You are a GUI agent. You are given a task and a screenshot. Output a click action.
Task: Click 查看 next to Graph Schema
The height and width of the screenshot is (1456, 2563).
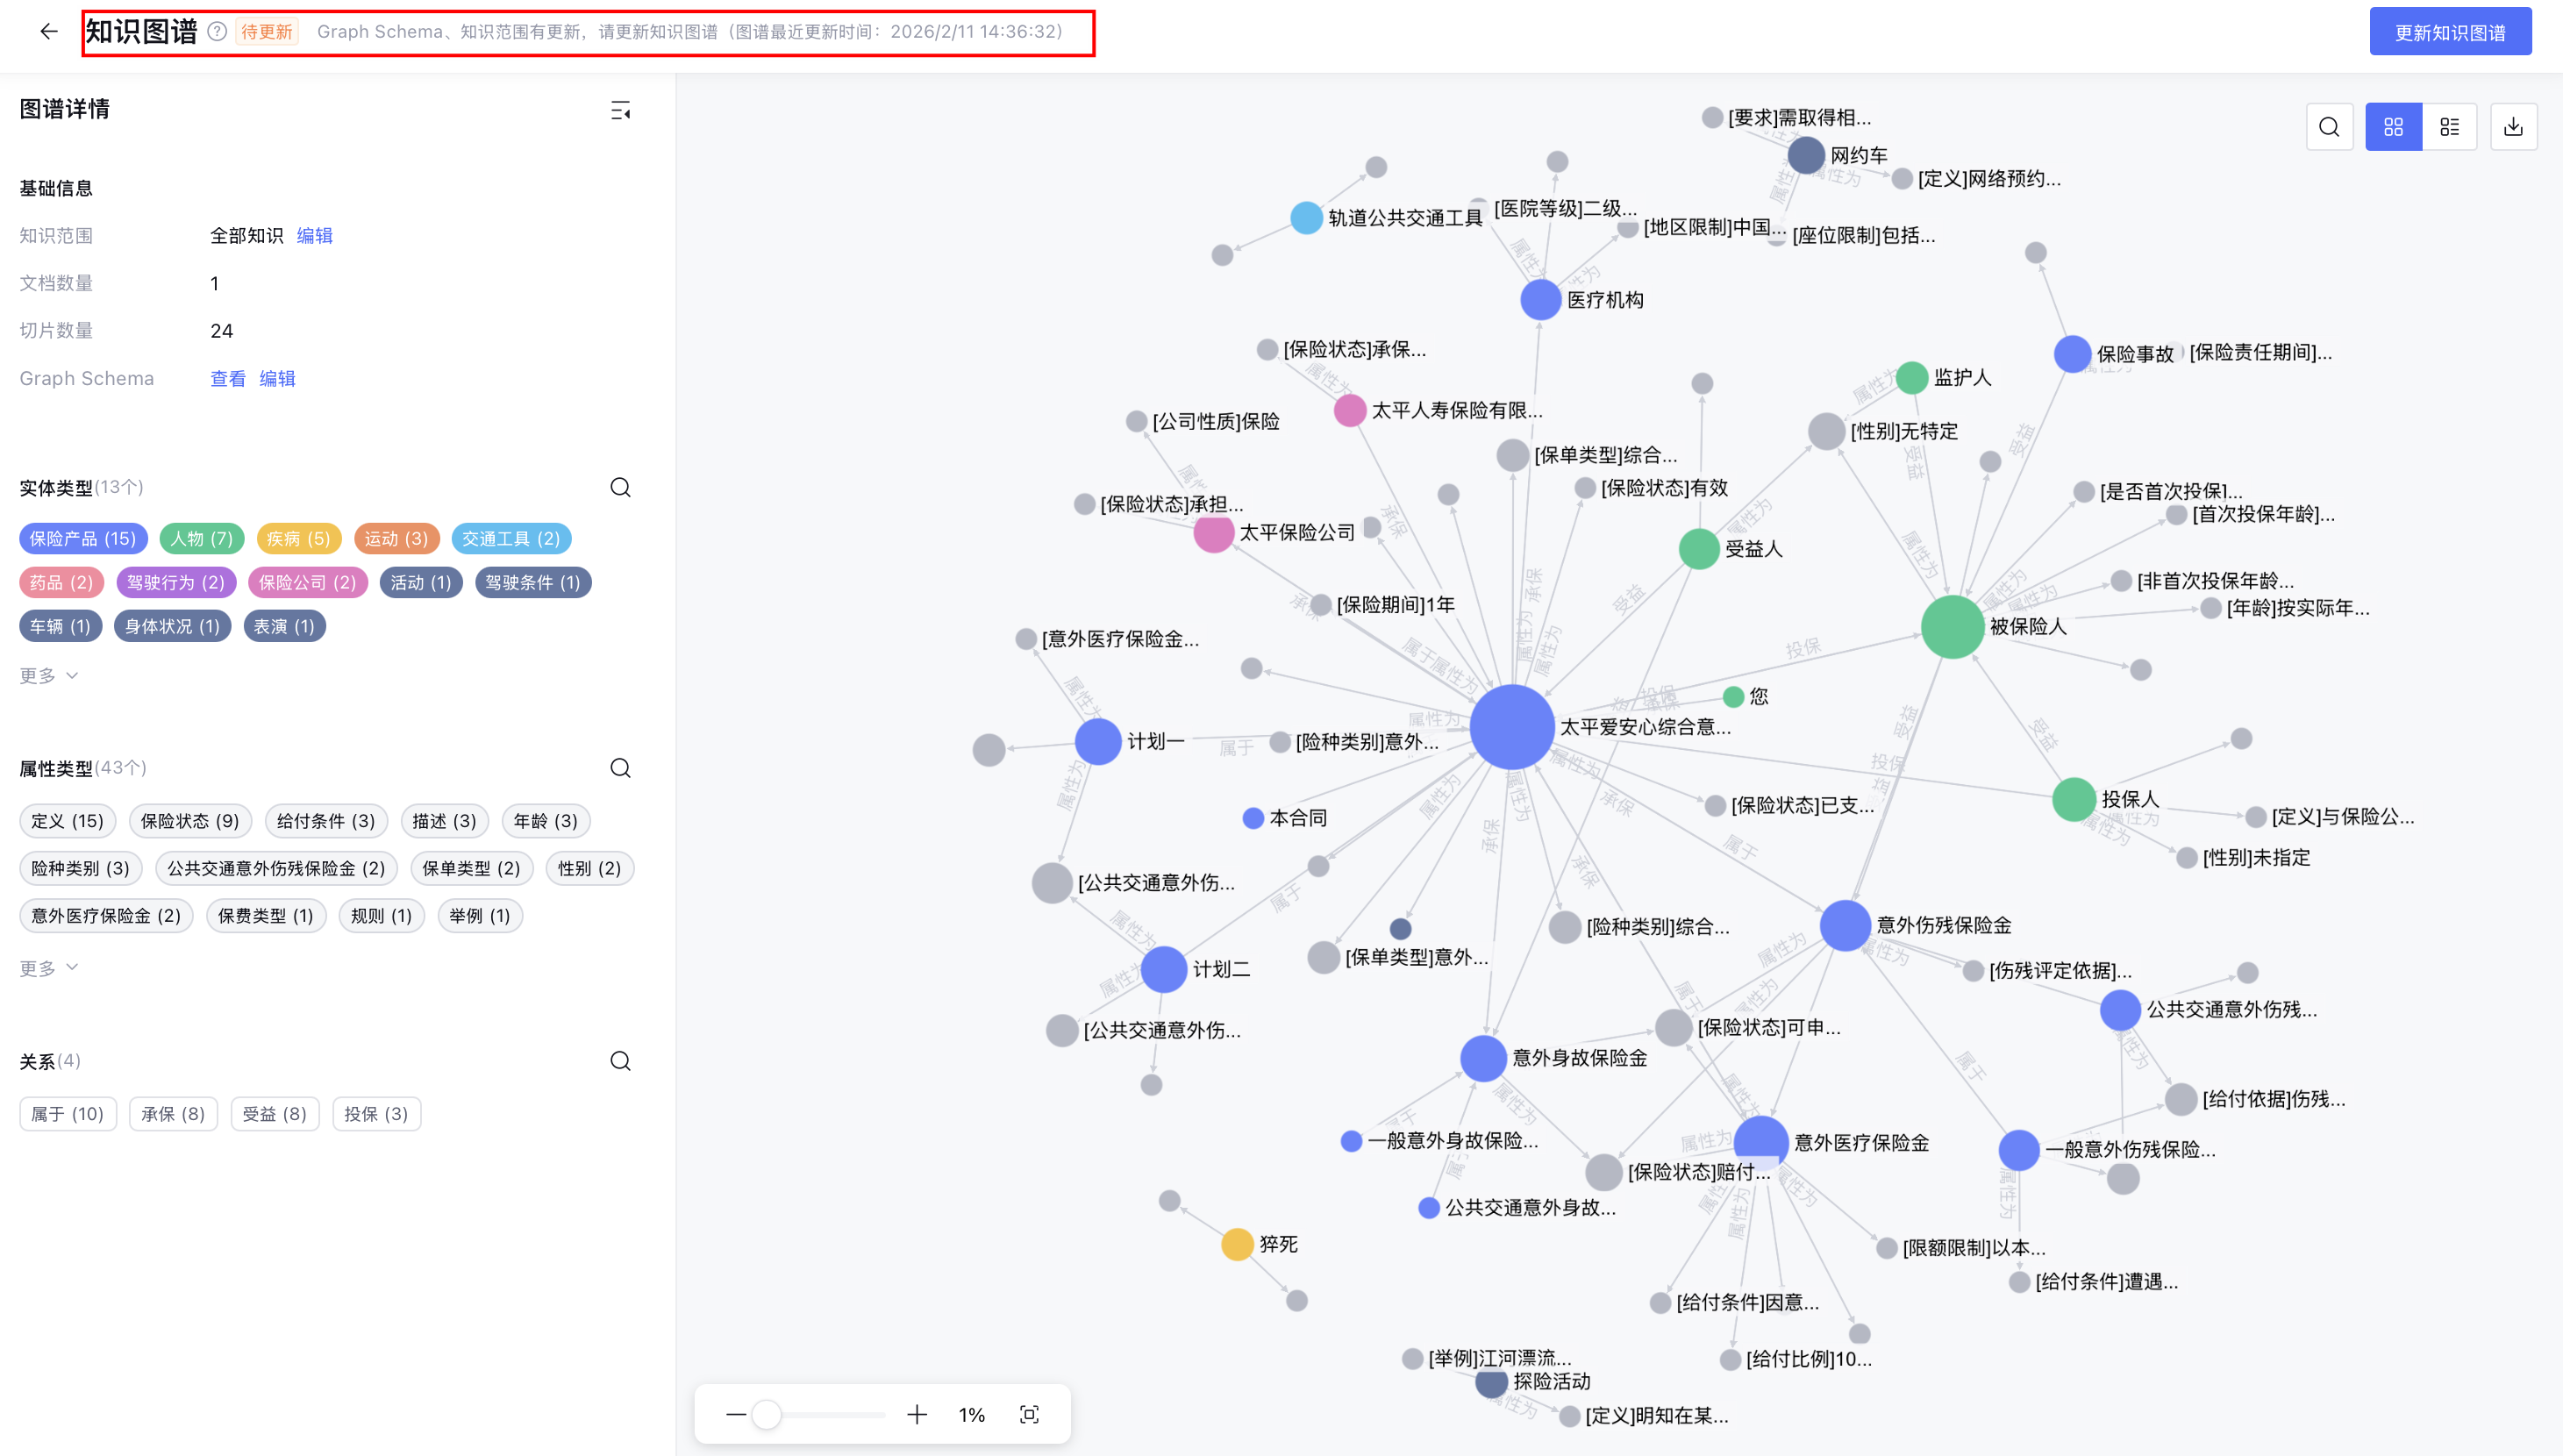click(227, 379)
